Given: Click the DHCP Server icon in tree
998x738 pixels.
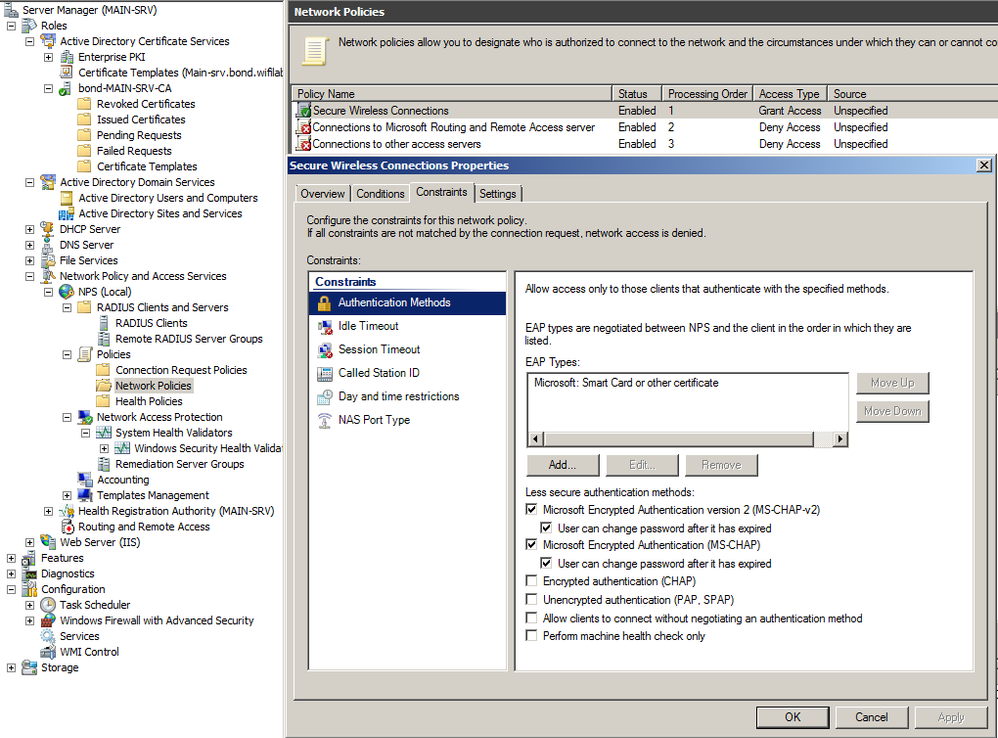Looking at the screenshot, I should click(47, 229).
